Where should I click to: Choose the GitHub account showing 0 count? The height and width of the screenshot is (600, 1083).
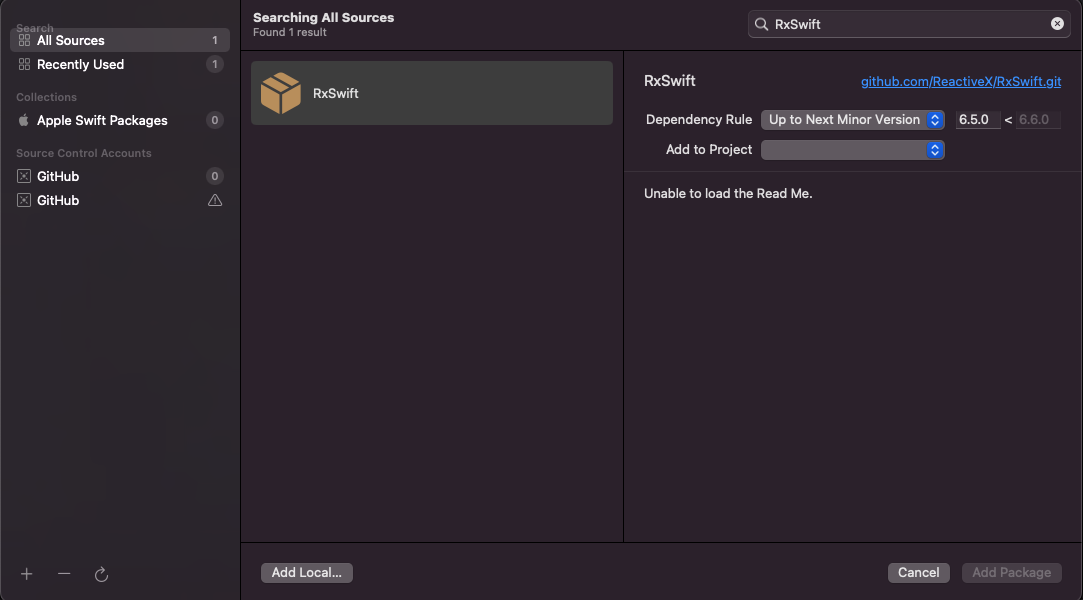click(x=58, y=176)
